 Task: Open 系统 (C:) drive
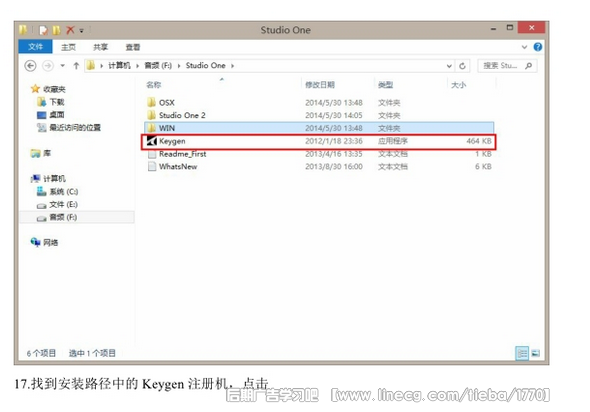[64, 192]
